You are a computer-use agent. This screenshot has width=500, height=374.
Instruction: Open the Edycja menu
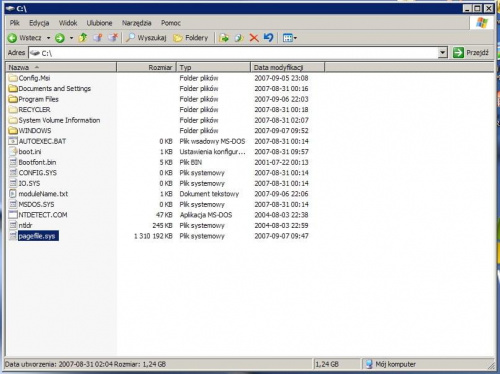39,23
